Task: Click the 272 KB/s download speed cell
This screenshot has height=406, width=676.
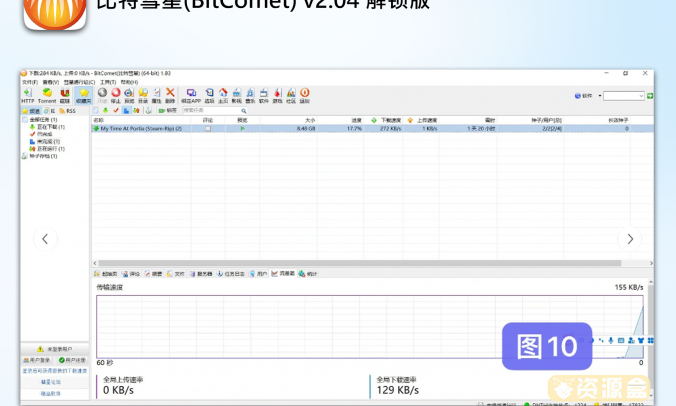Action: pyautogui.click(x=390, y=128)
